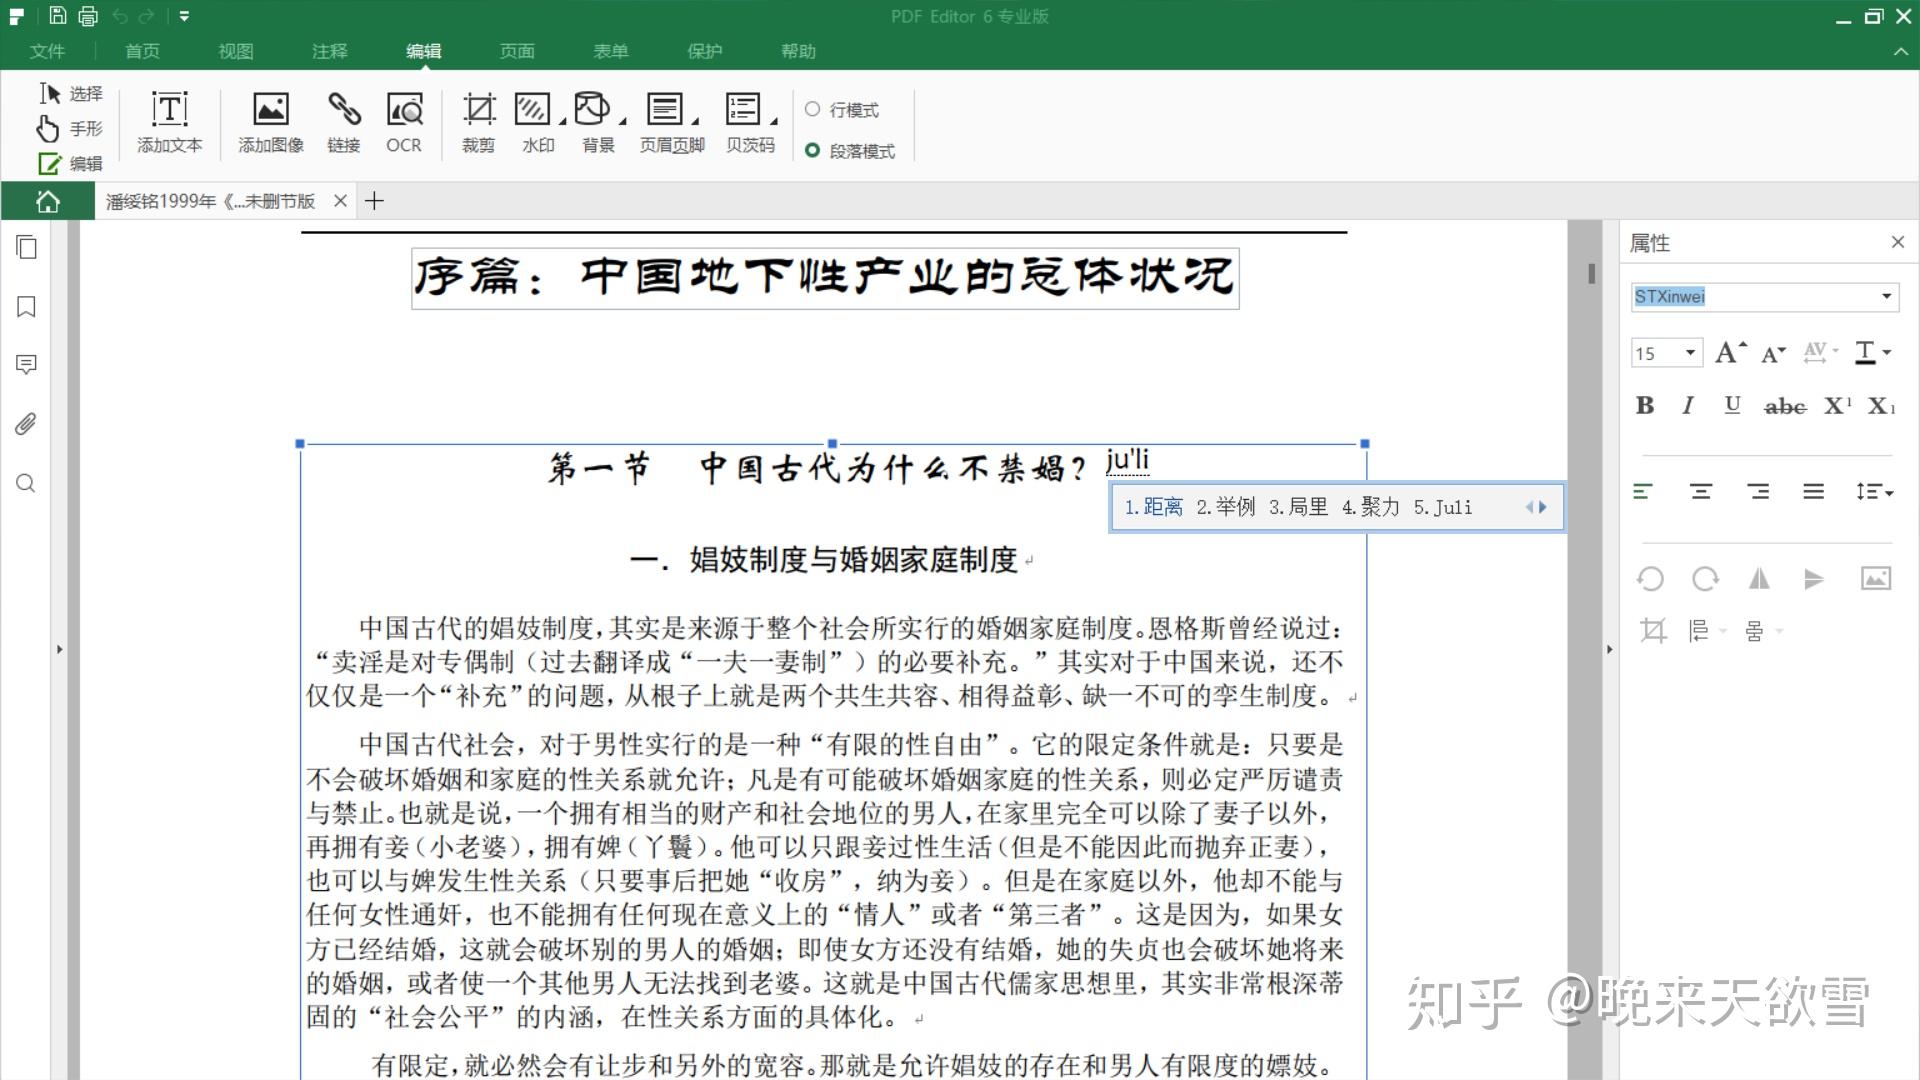The width and height of the screenshot is (1920, 1080).
Task: Switch to the 视图 tab
Action: 236,51
